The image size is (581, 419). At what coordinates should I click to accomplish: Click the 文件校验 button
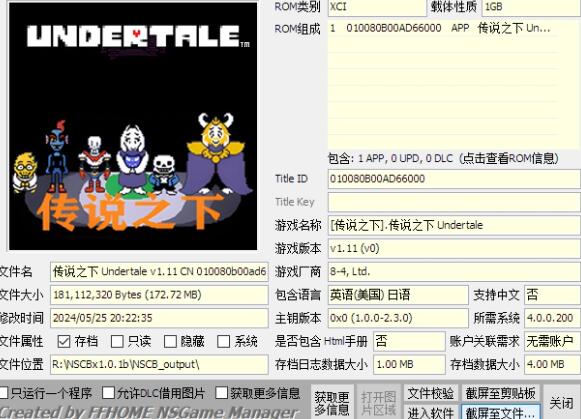click(431, 393)
